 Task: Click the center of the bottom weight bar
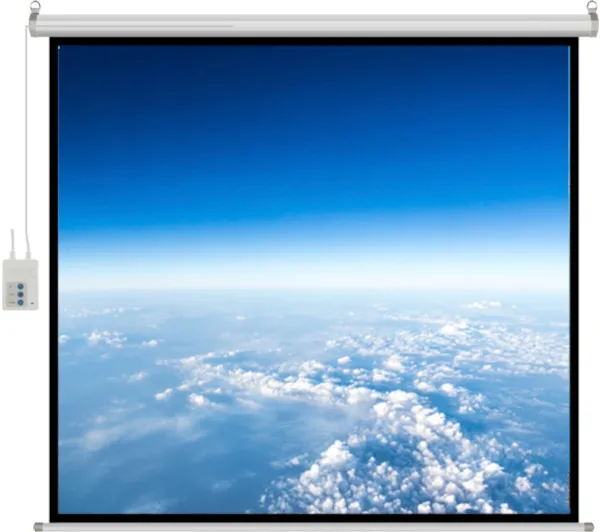click(313, 526)
